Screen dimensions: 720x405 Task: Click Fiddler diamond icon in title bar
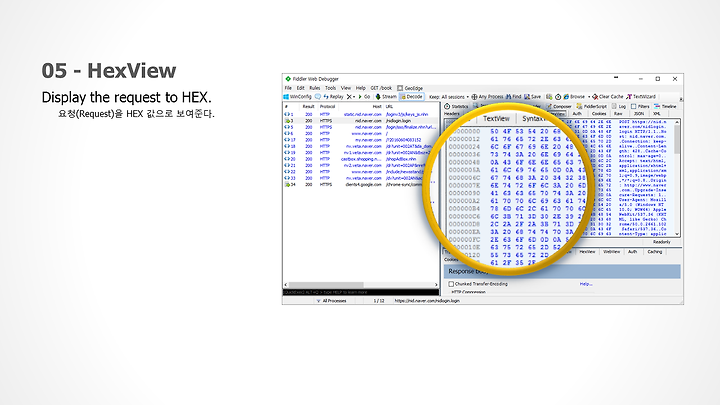[x=288, y=79]
